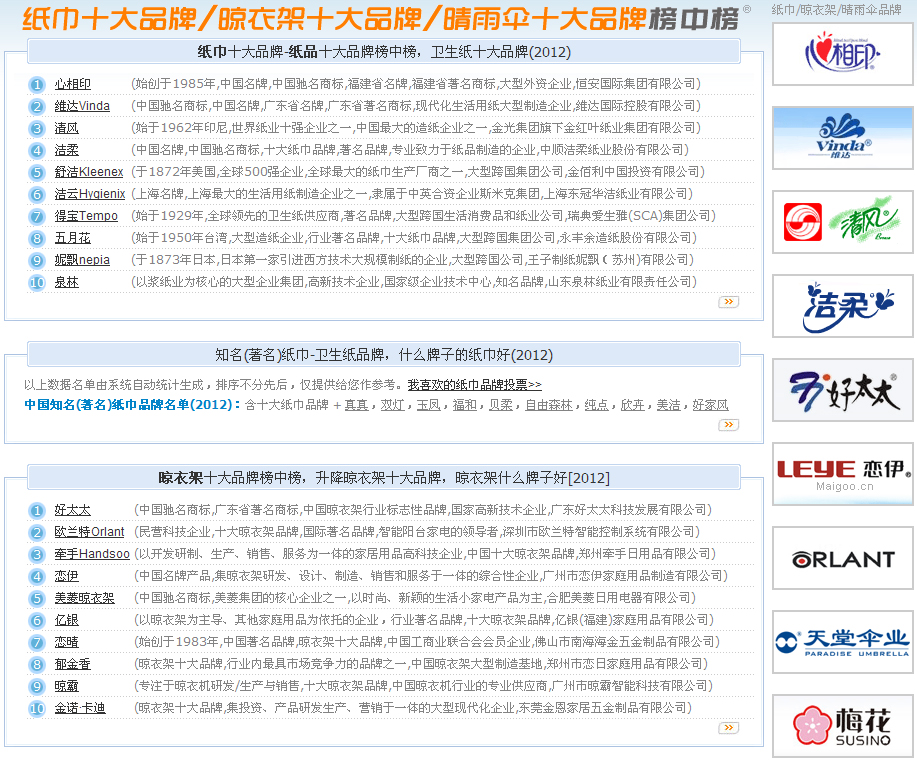The image size is (917, 761).
Task: Select the 梅花 SUSINO logo
Action: pyautogui.click(x=843, y=725)
